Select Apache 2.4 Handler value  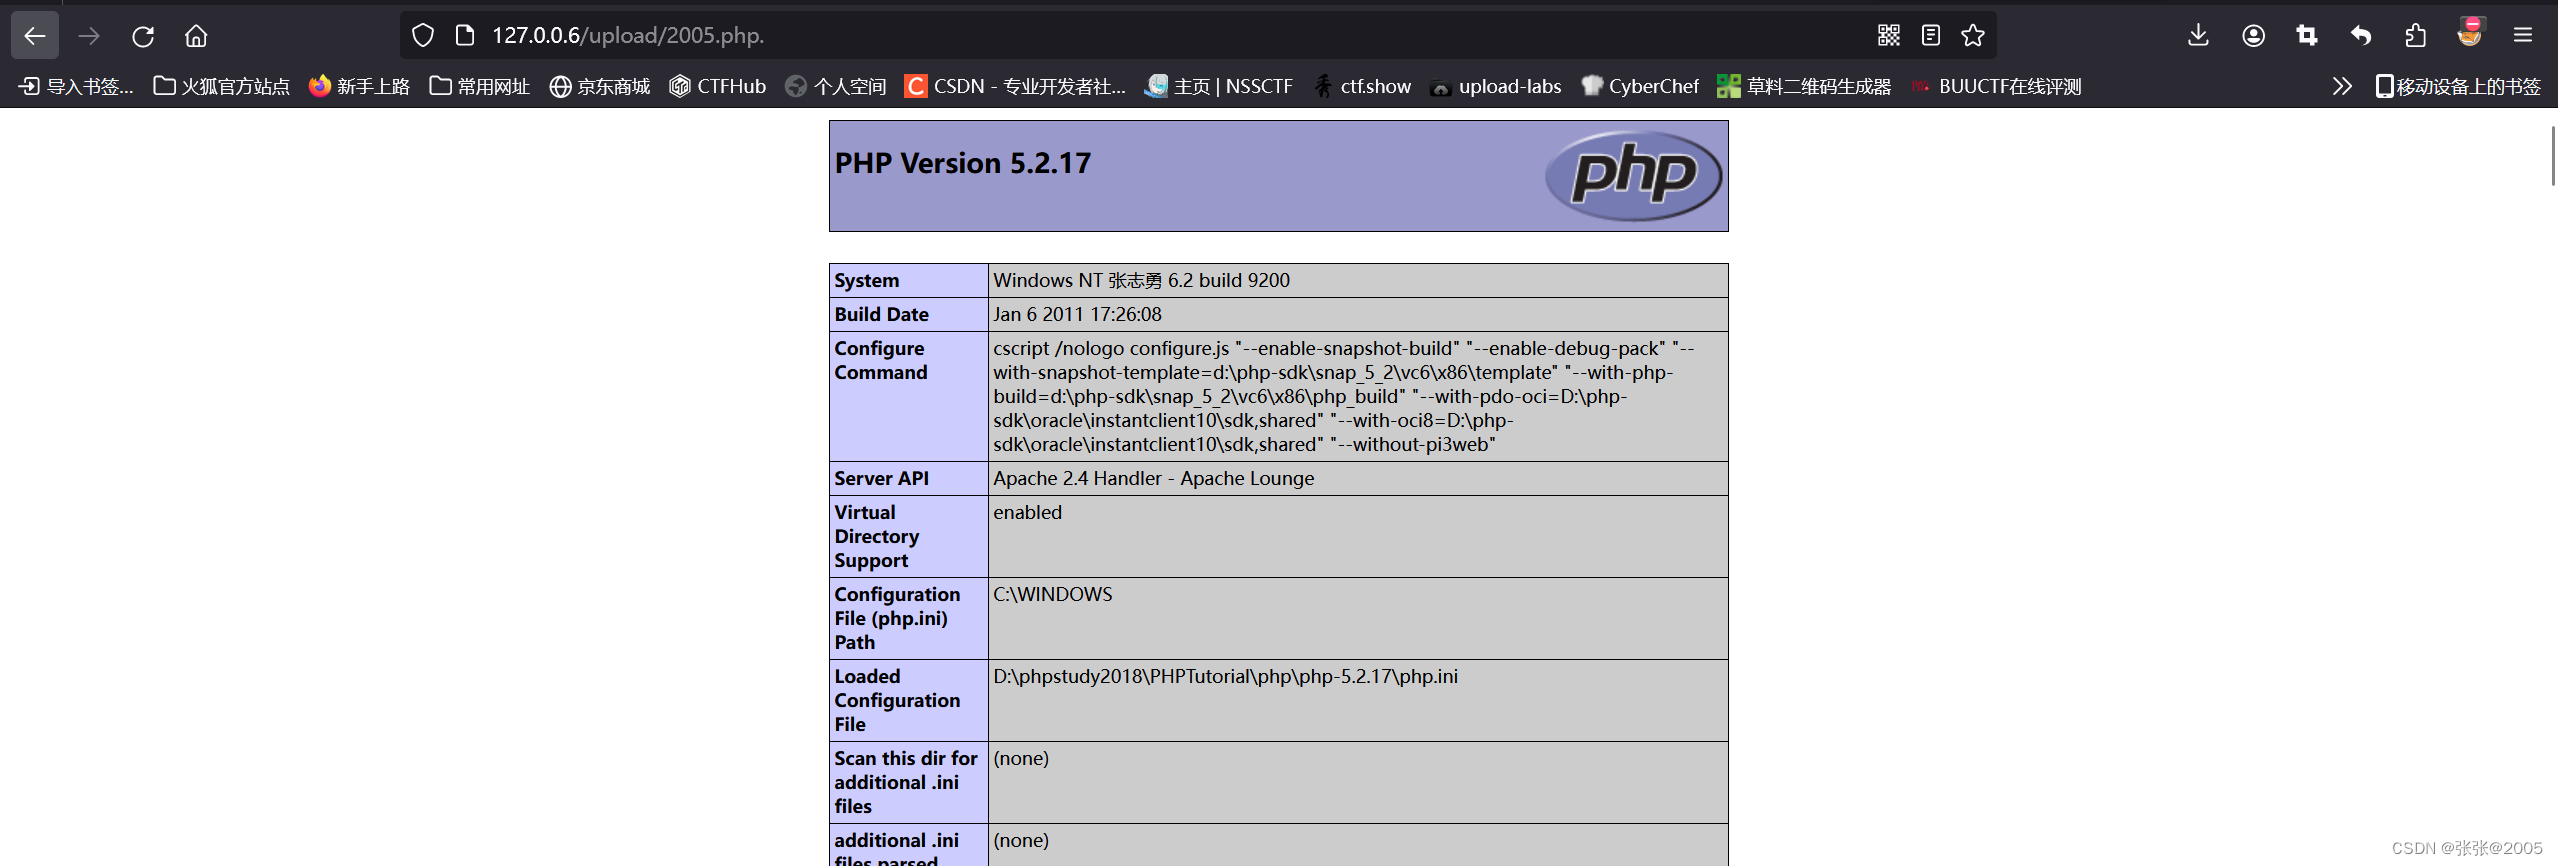click(x=1153, y=479)
